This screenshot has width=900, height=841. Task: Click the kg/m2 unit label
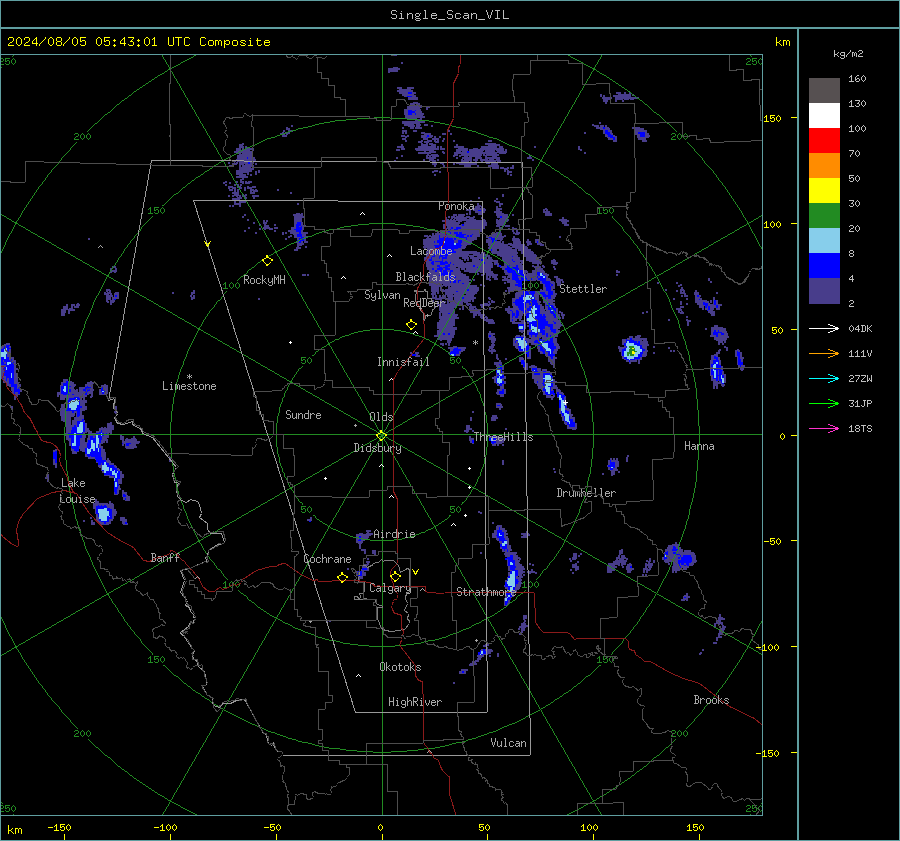848,54
